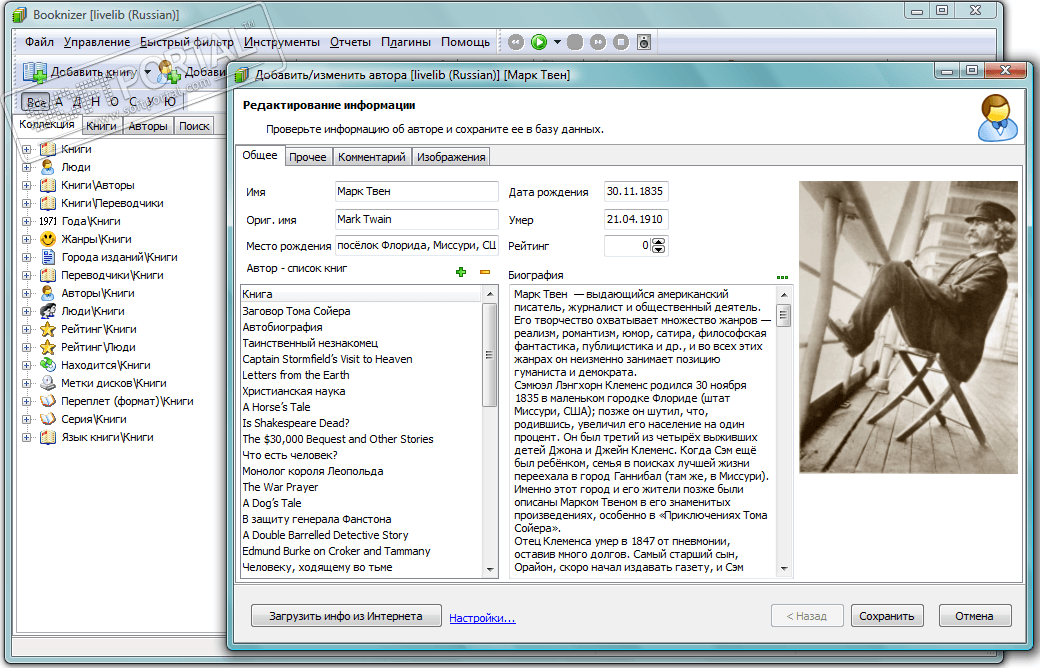Click the Отмена button
The image size is (1040, 668).
(974, 616)
